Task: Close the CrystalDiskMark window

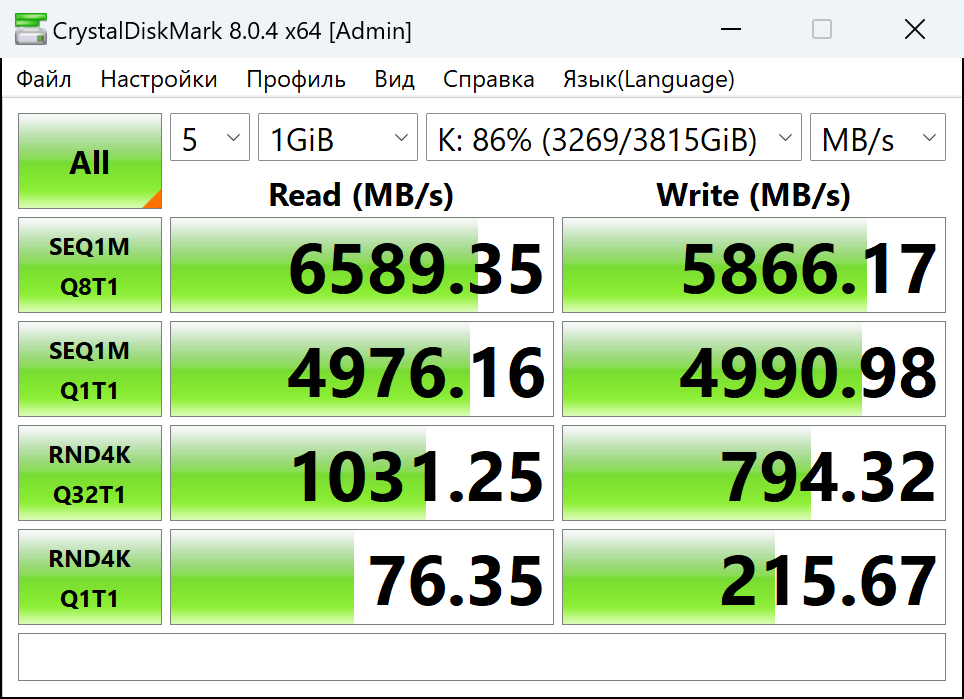Action: [915, 29]
